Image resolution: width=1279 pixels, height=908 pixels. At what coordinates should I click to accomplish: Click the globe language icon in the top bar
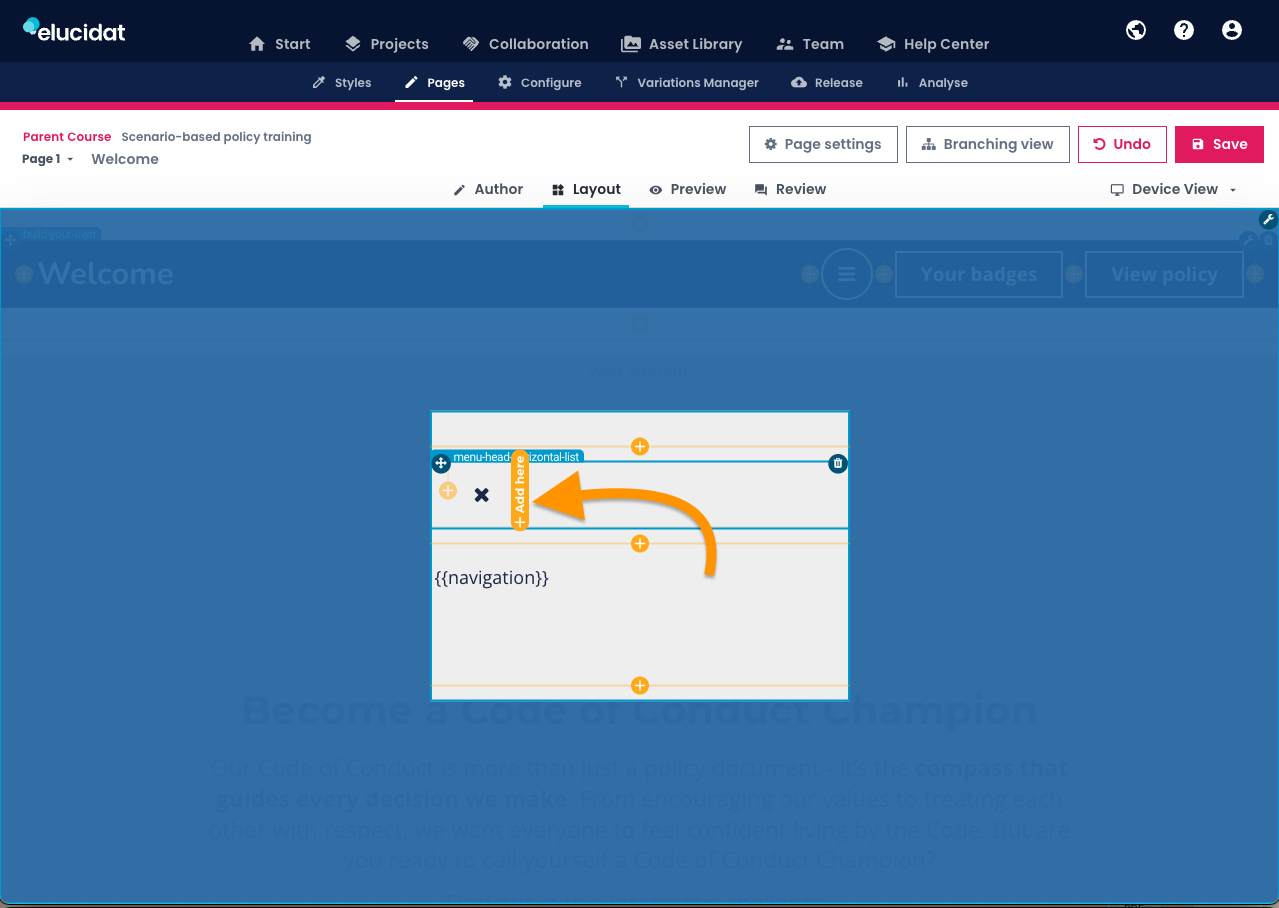1135,30
